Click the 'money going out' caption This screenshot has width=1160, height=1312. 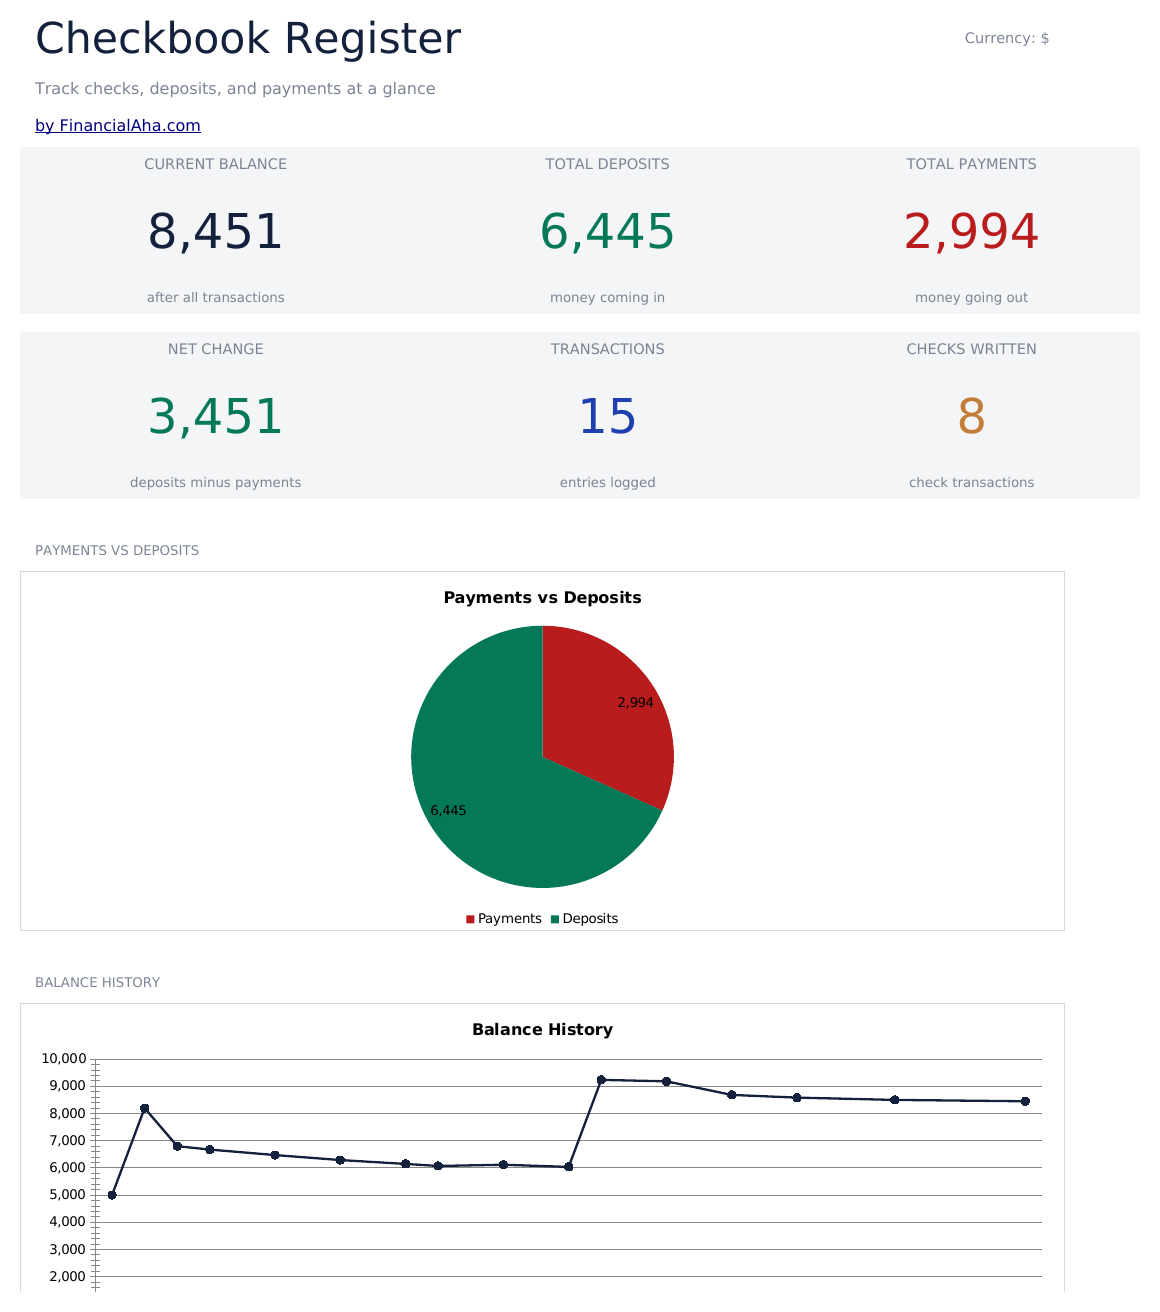971,297
